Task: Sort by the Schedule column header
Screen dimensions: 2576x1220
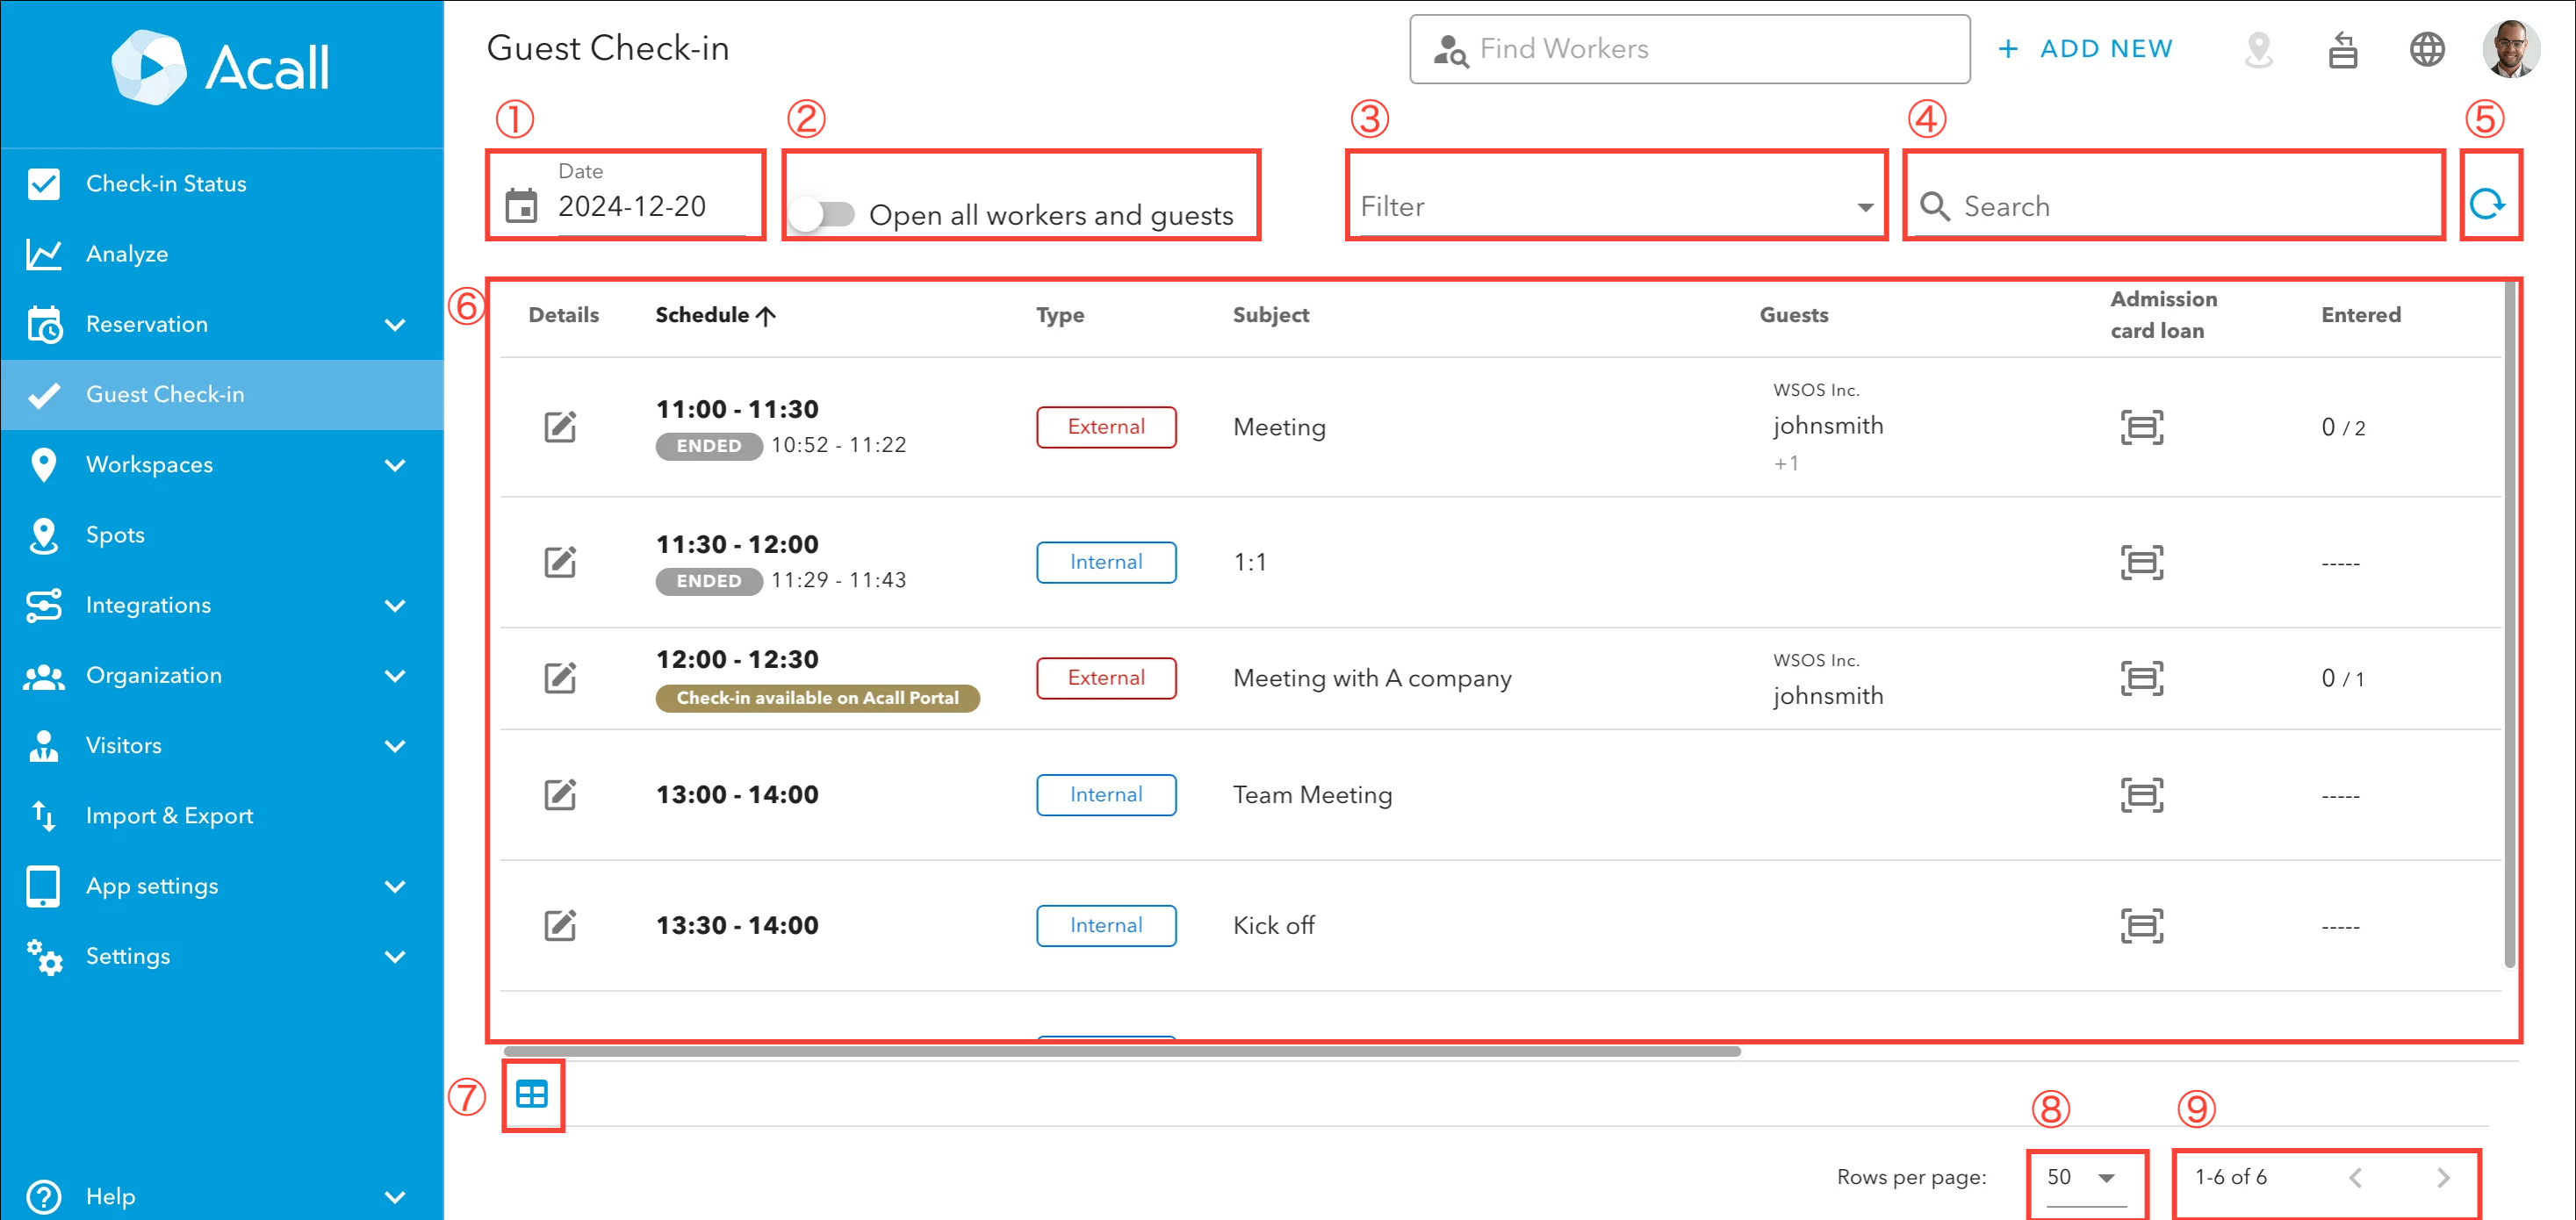Action: pyautogui.click(x=715, y=315)
